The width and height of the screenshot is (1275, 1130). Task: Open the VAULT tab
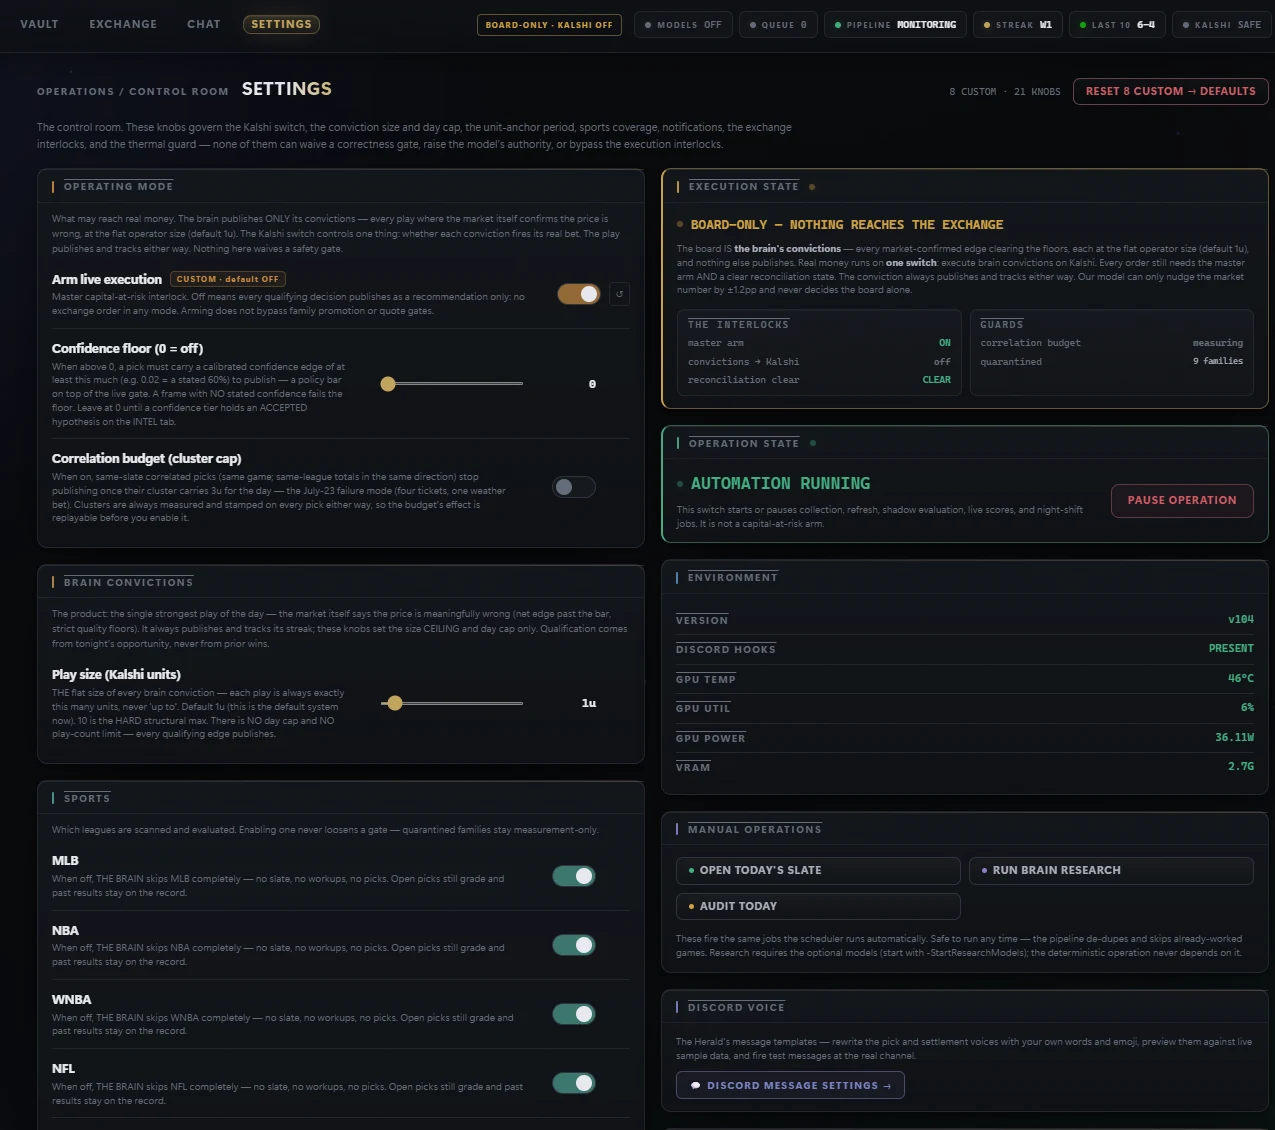[x=39, y=24]
